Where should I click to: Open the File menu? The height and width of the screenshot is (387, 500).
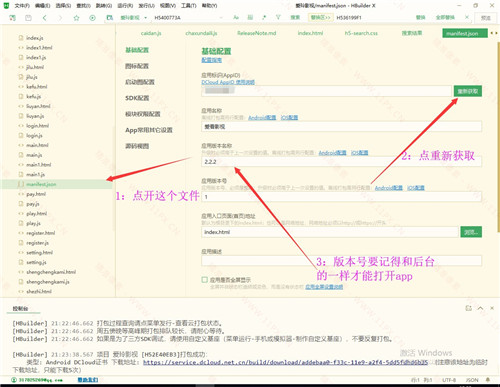coord(22,6)
